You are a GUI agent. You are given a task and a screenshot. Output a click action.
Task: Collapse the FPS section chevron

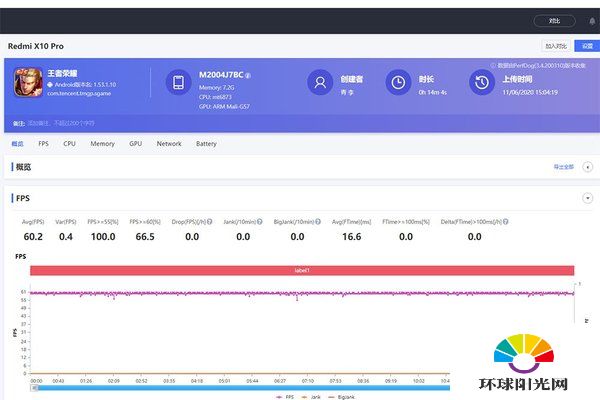pos(587,198)
